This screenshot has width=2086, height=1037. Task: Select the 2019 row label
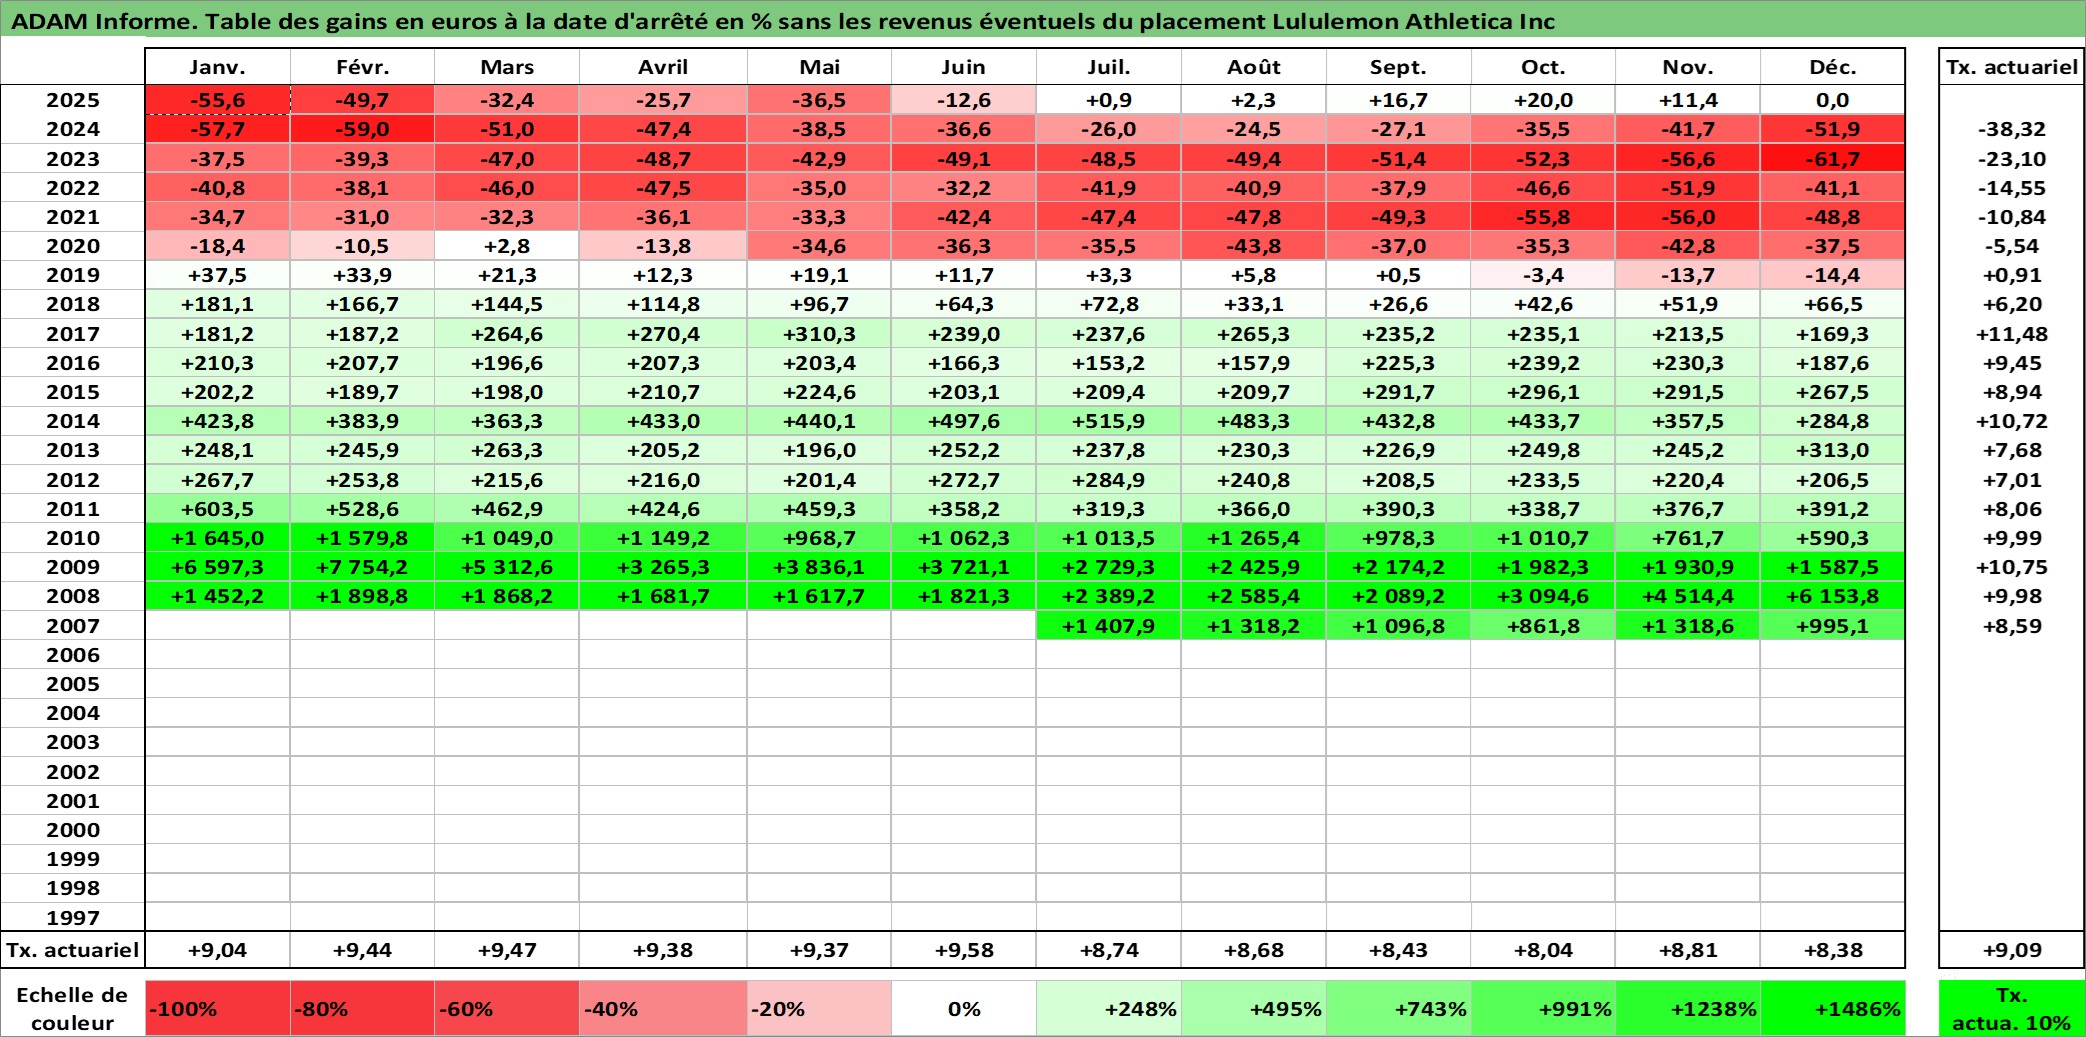73,275
